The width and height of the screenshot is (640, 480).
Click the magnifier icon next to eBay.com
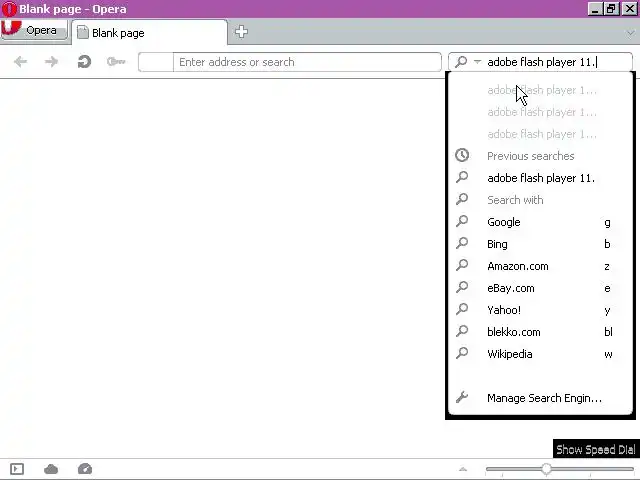(462, 287)
